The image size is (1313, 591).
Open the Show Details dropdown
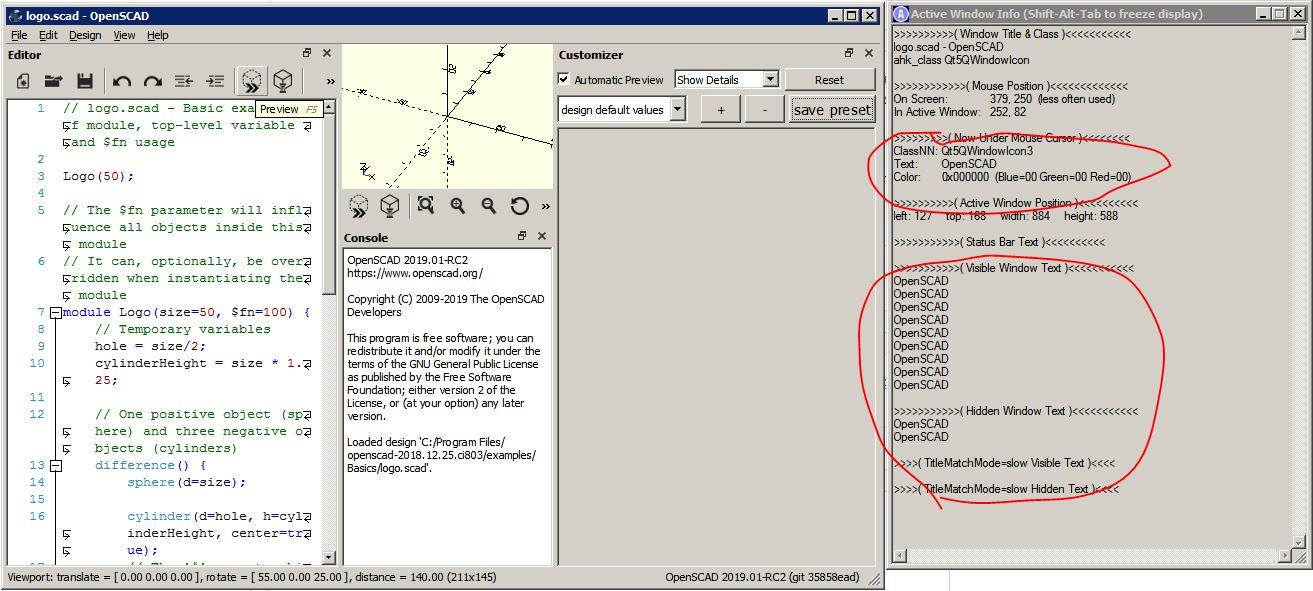[727, 79]
